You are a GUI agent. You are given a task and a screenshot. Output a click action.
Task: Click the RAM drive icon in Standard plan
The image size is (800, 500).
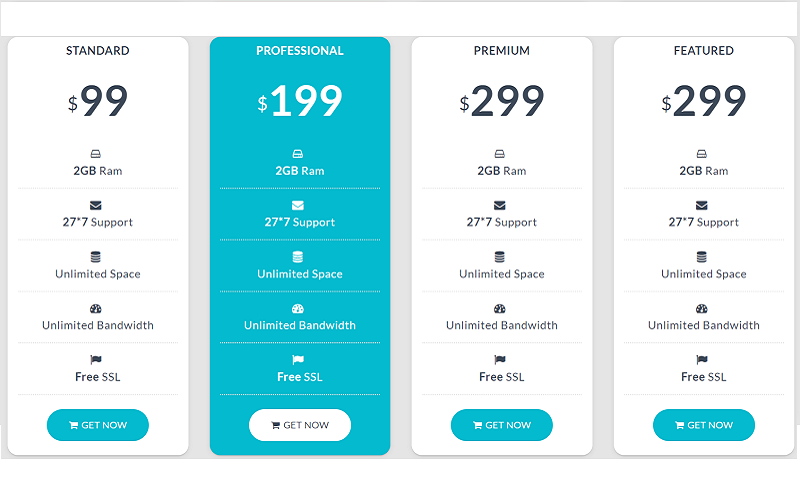pyautogui.click(x=95, y=154)
